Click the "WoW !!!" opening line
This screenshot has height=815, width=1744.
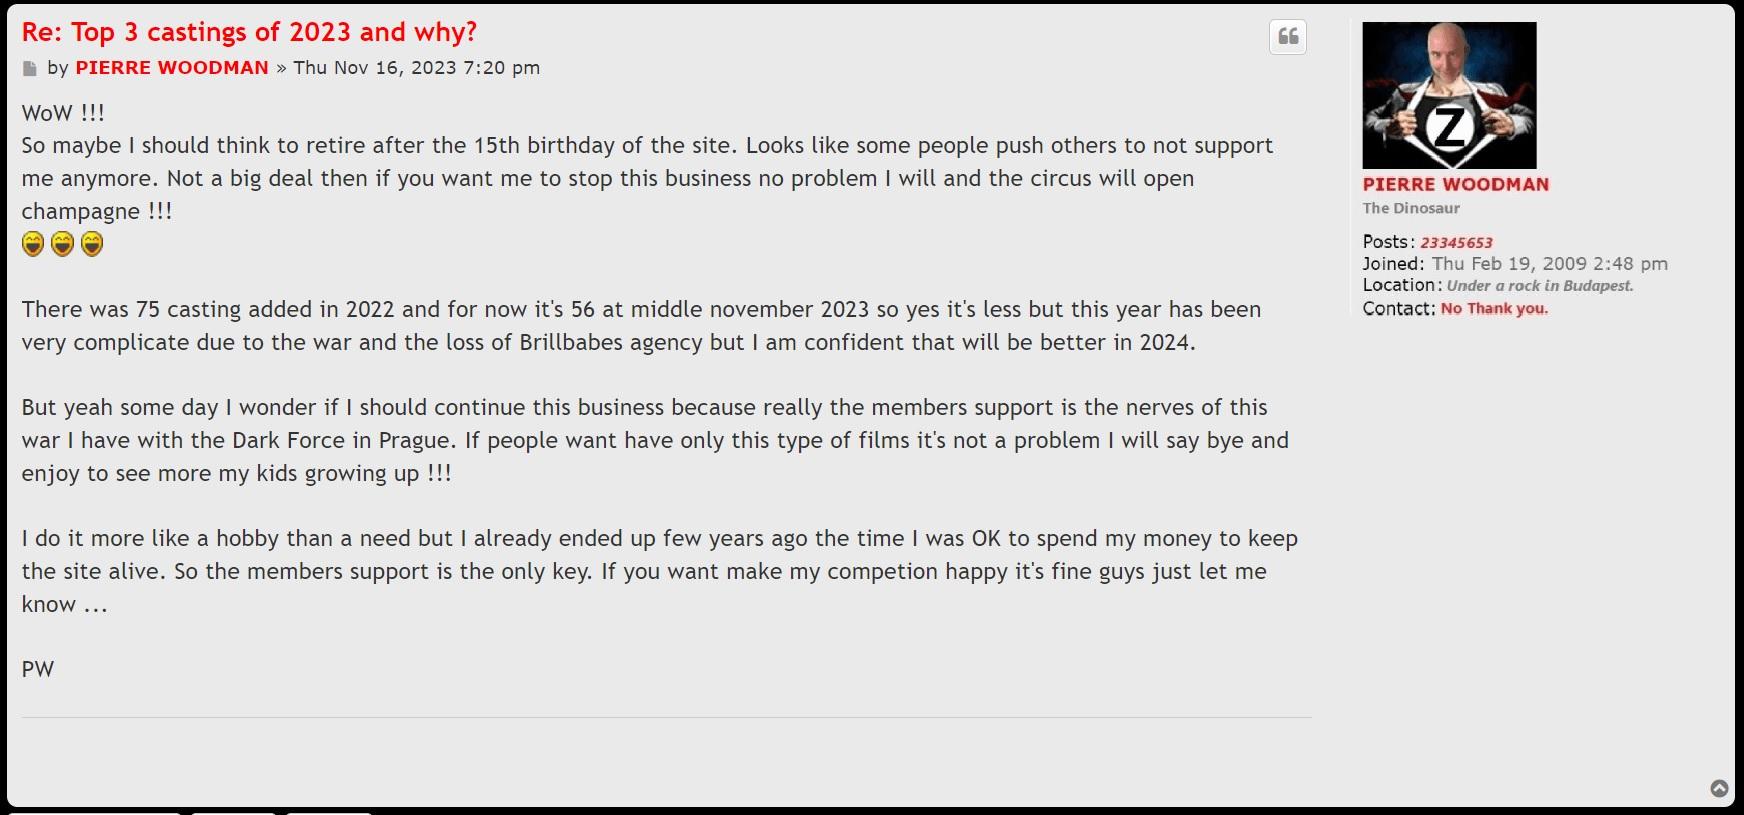[63, 113]
